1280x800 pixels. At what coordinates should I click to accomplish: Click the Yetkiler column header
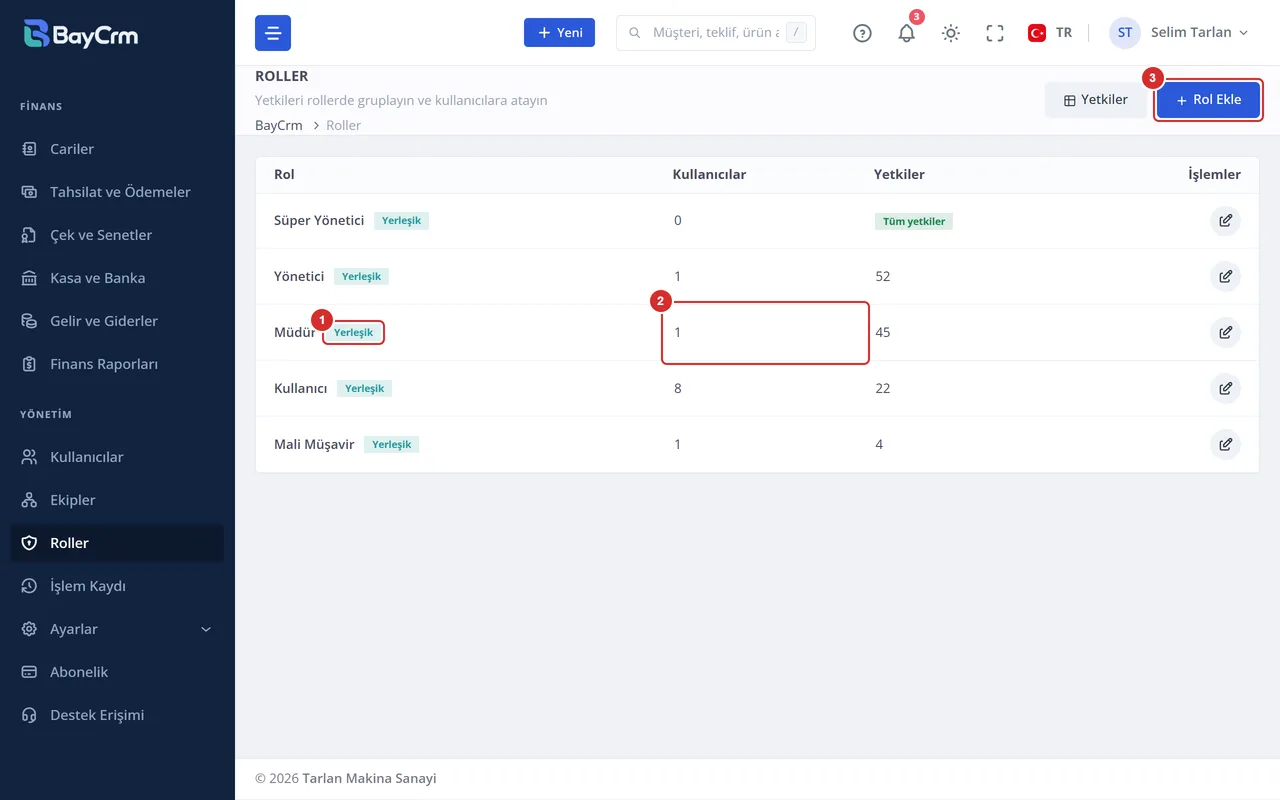pos(899,174)
